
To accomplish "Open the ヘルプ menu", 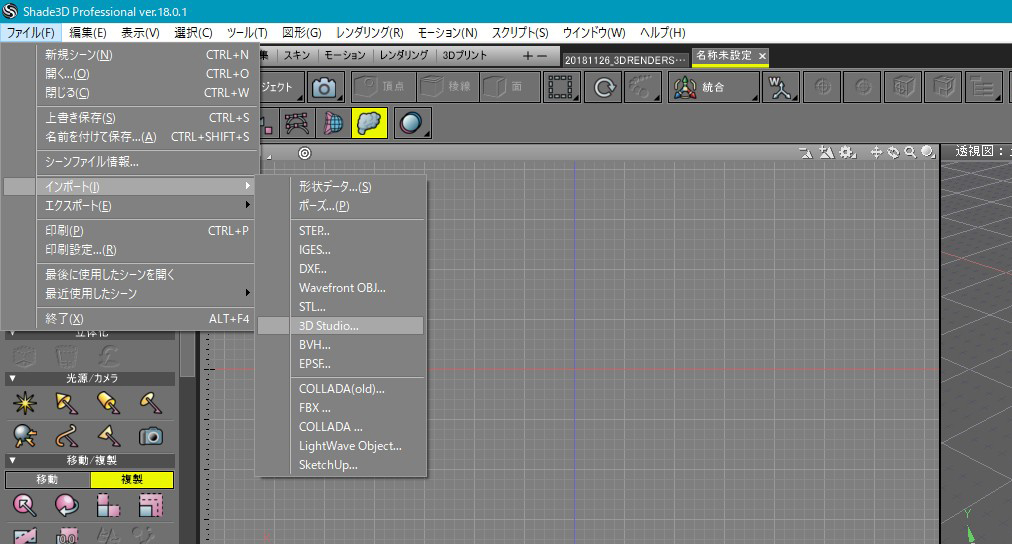I will tap(662, 32).
